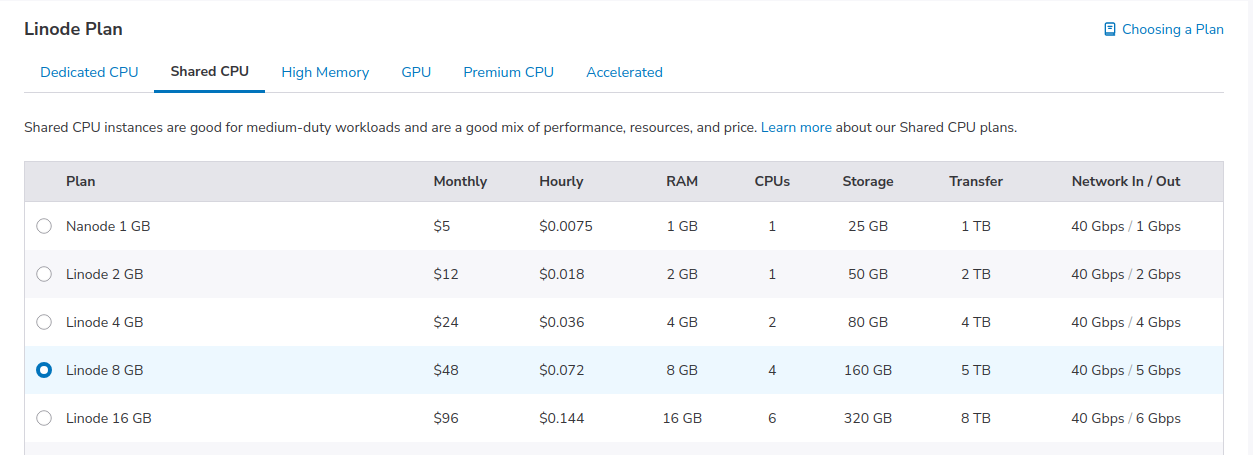This screenshot has height=455, width=1253.
Task: Go to the Premium CPU tab
Action: tap(508, 72)
